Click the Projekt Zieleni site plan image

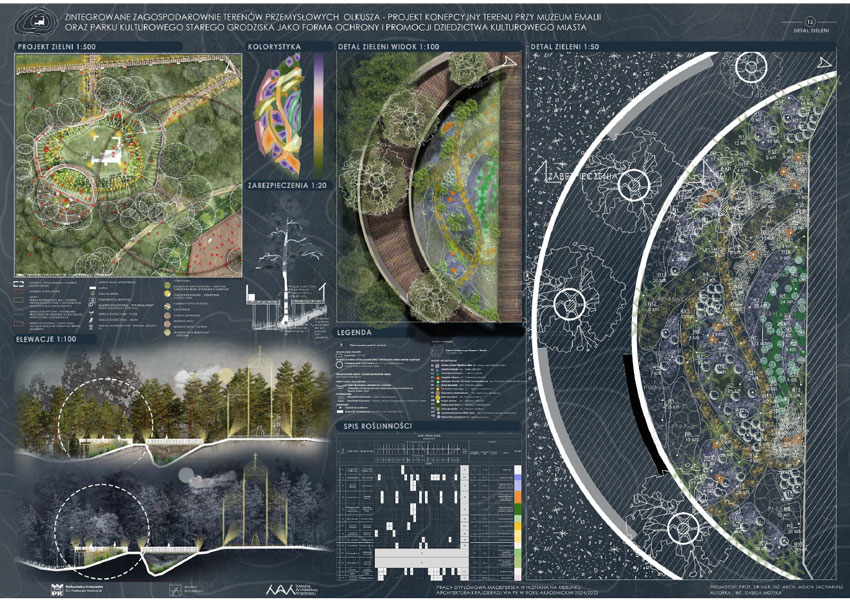(128, 165)
